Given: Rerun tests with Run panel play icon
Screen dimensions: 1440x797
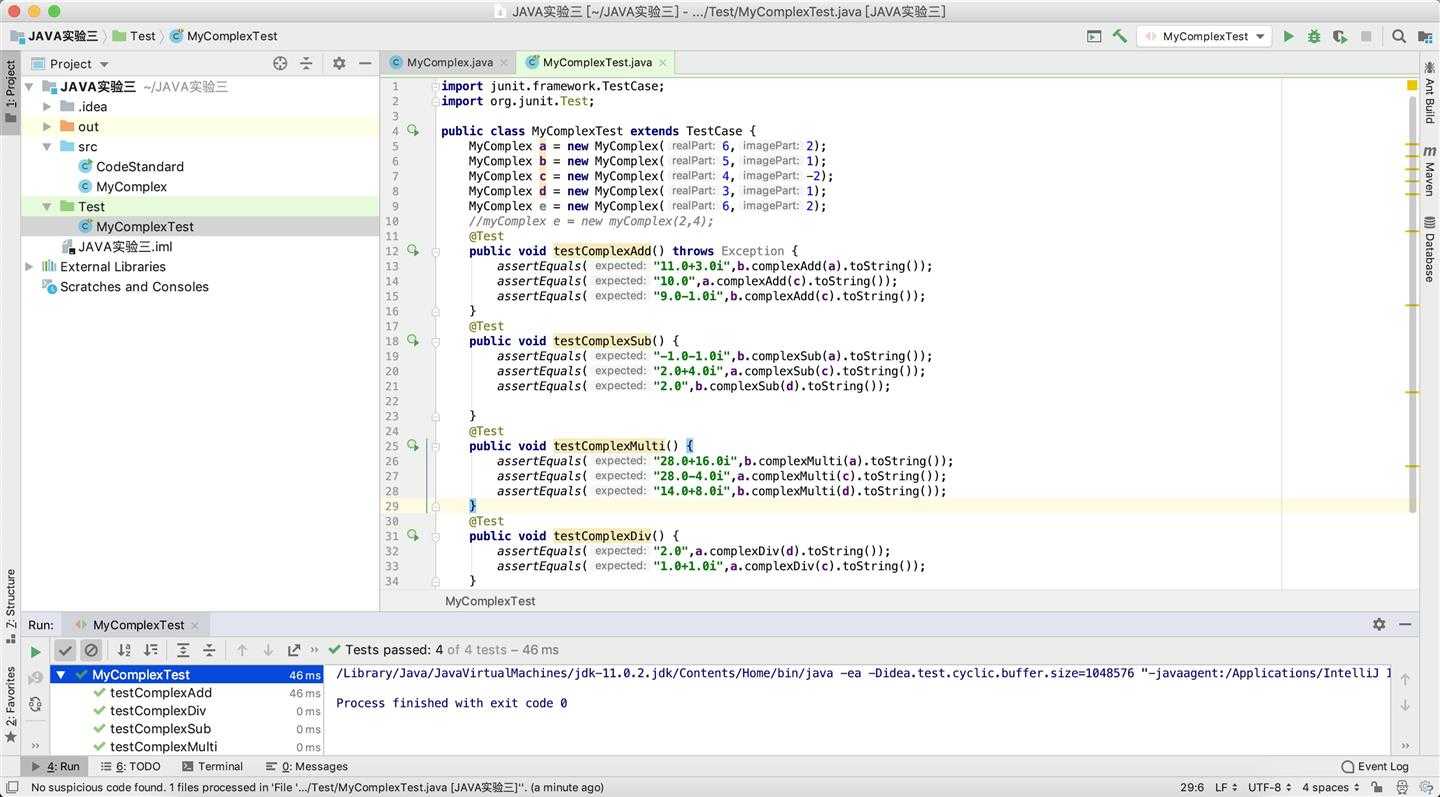Looking at the screenshot, I should click(x=36, y=651).
